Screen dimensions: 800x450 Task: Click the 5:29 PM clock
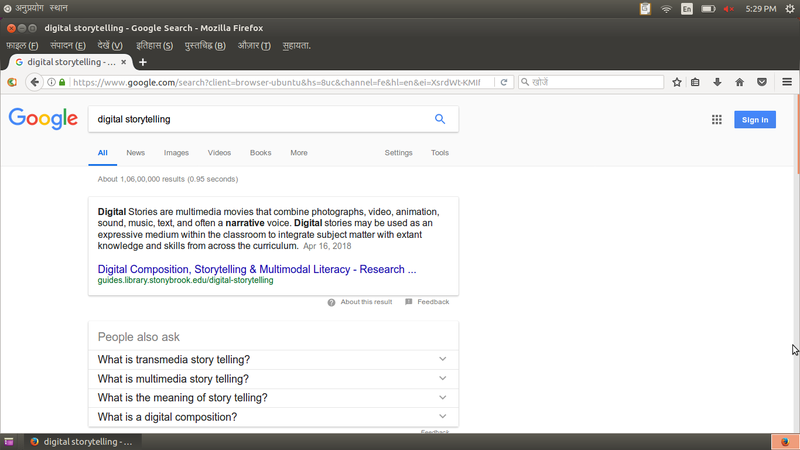(x=760, y=9)
